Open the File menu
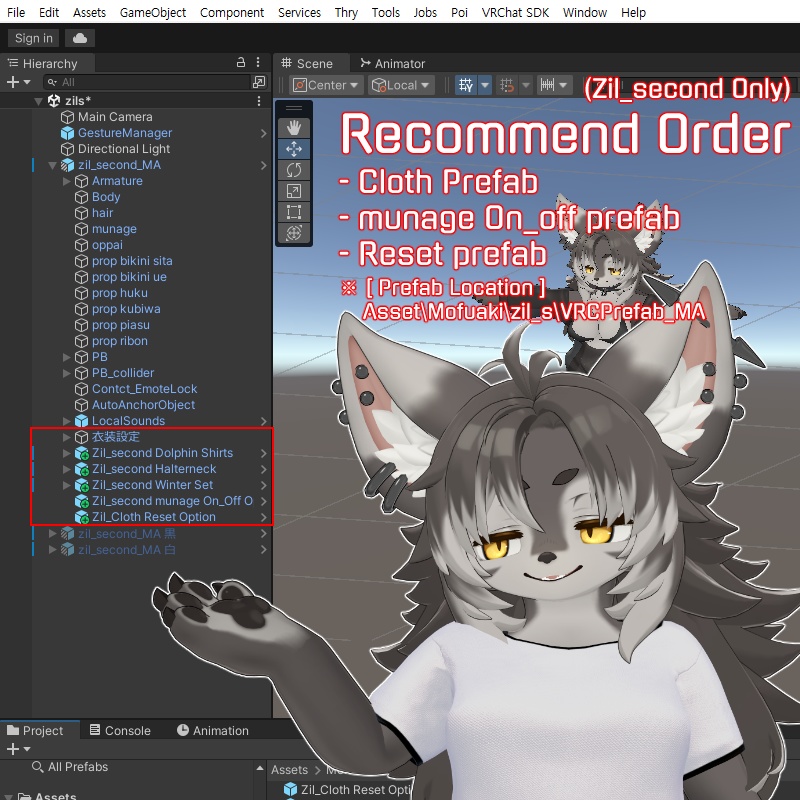The height and width of the screenshot is (800, 800). [x=16, y=12]
